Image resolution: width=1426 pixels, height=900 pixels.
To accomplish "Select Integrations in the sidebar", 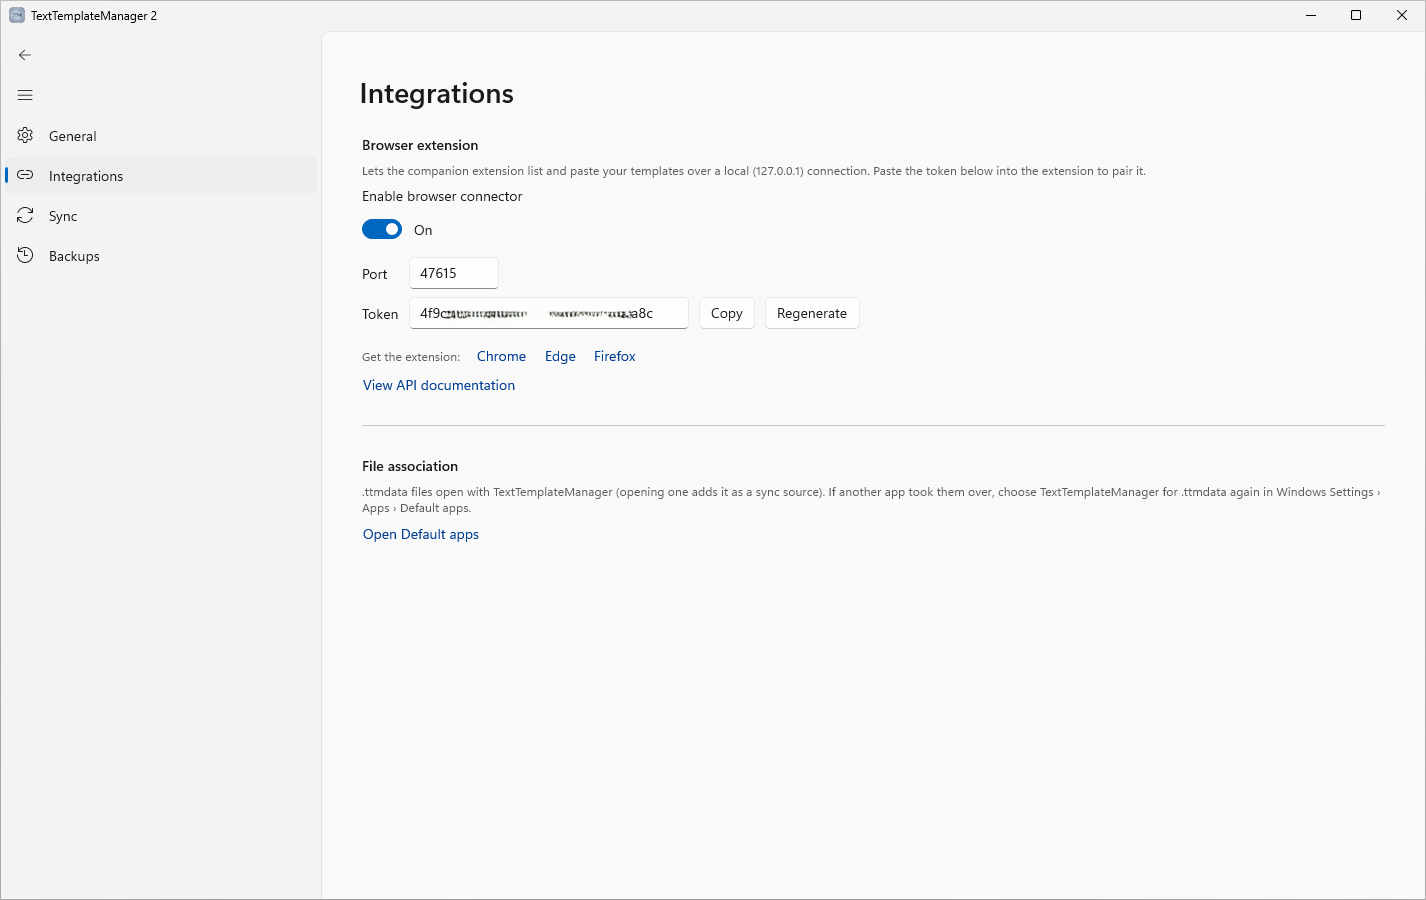I will 161,176.
